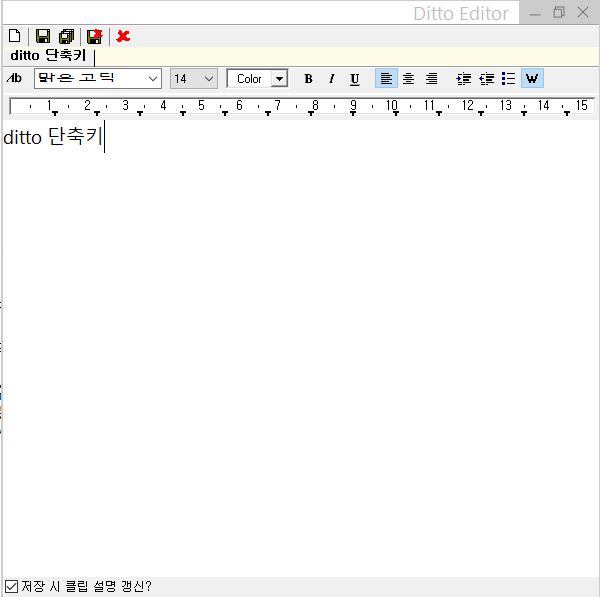Click the New clip icon
Viewport: 600px width, 597px height.
15,36
